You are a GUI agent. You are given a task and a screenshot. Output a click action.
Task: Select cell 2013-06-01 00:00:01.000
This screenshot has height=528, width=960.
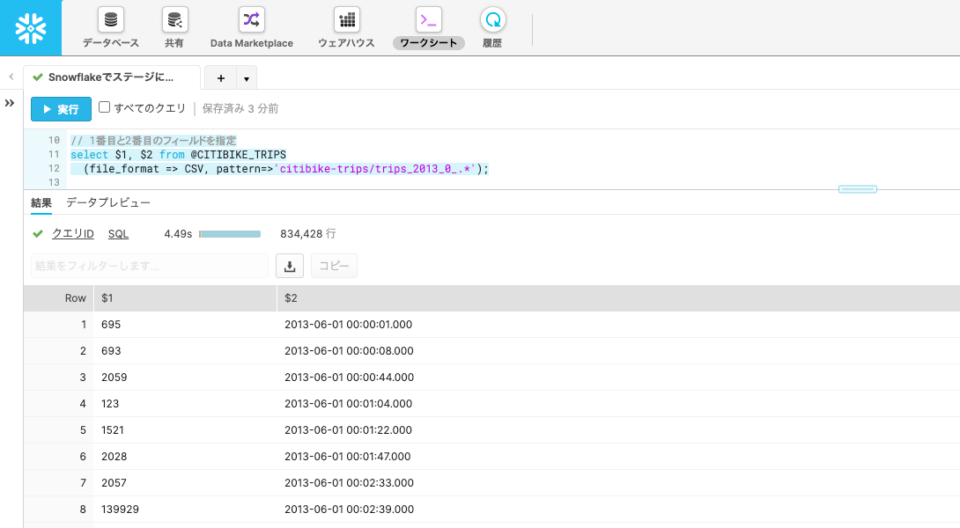pos(348,325)
